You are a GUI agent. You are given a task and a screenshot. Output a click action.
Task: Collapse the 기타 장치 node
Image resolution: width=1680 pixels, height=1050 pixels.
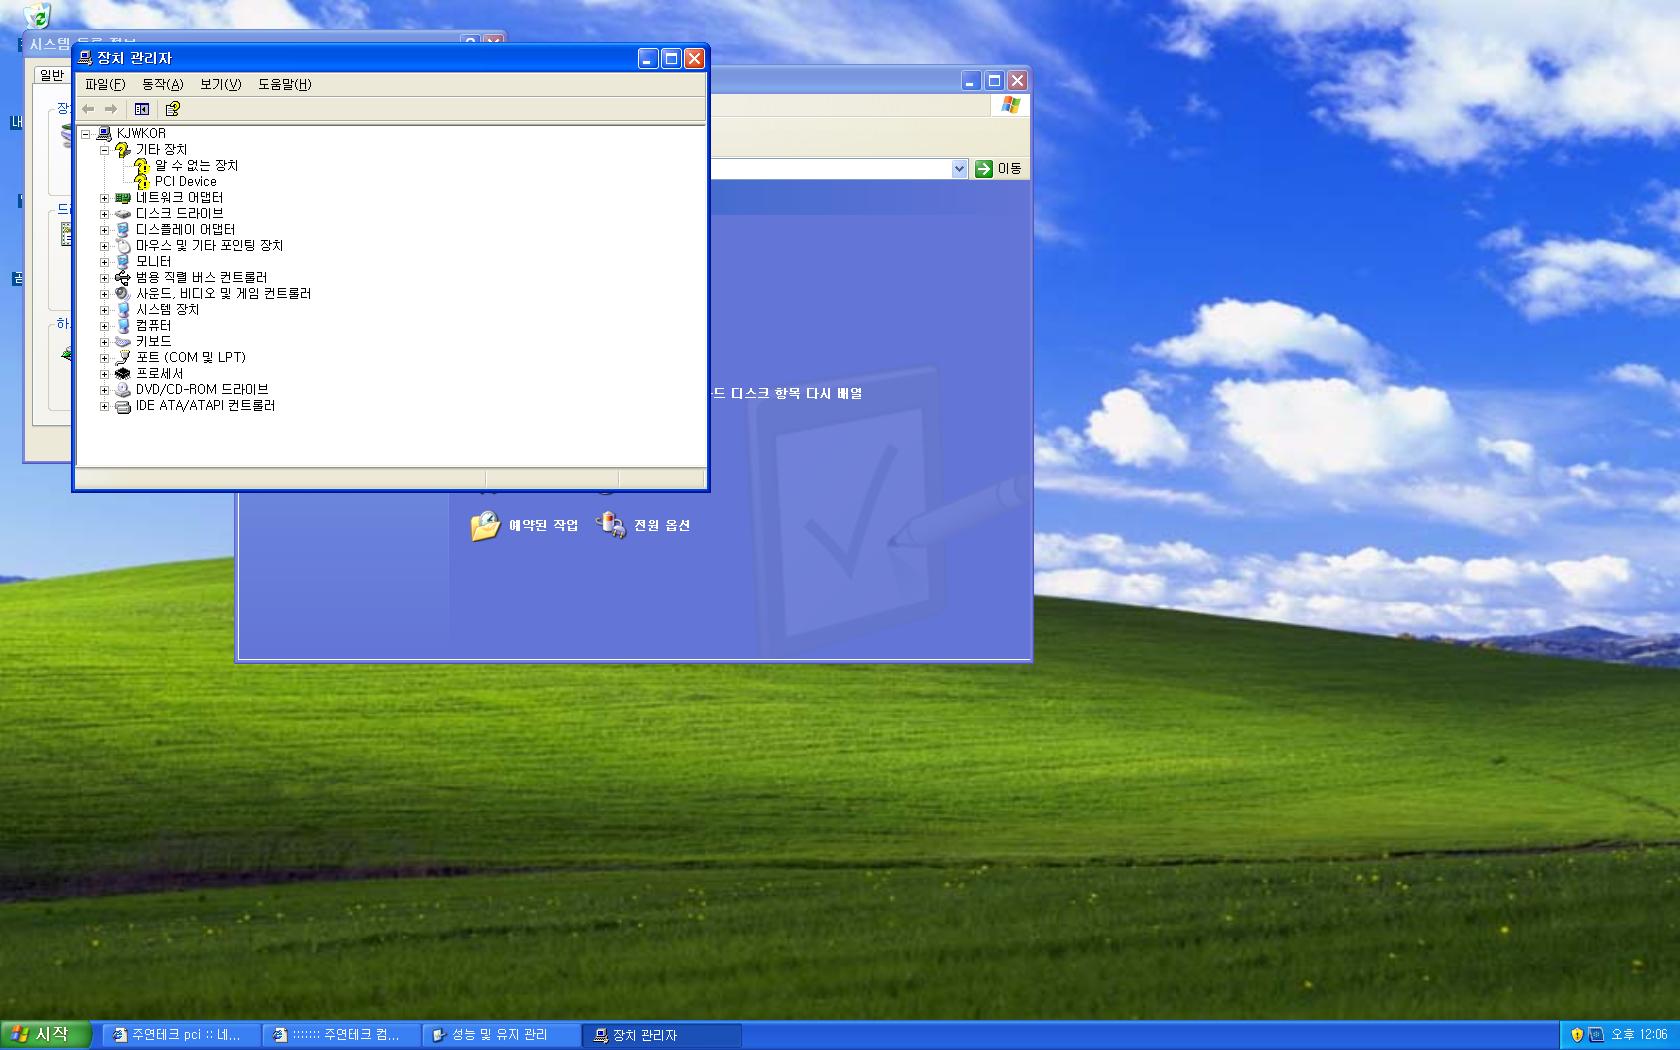point(104,149)
